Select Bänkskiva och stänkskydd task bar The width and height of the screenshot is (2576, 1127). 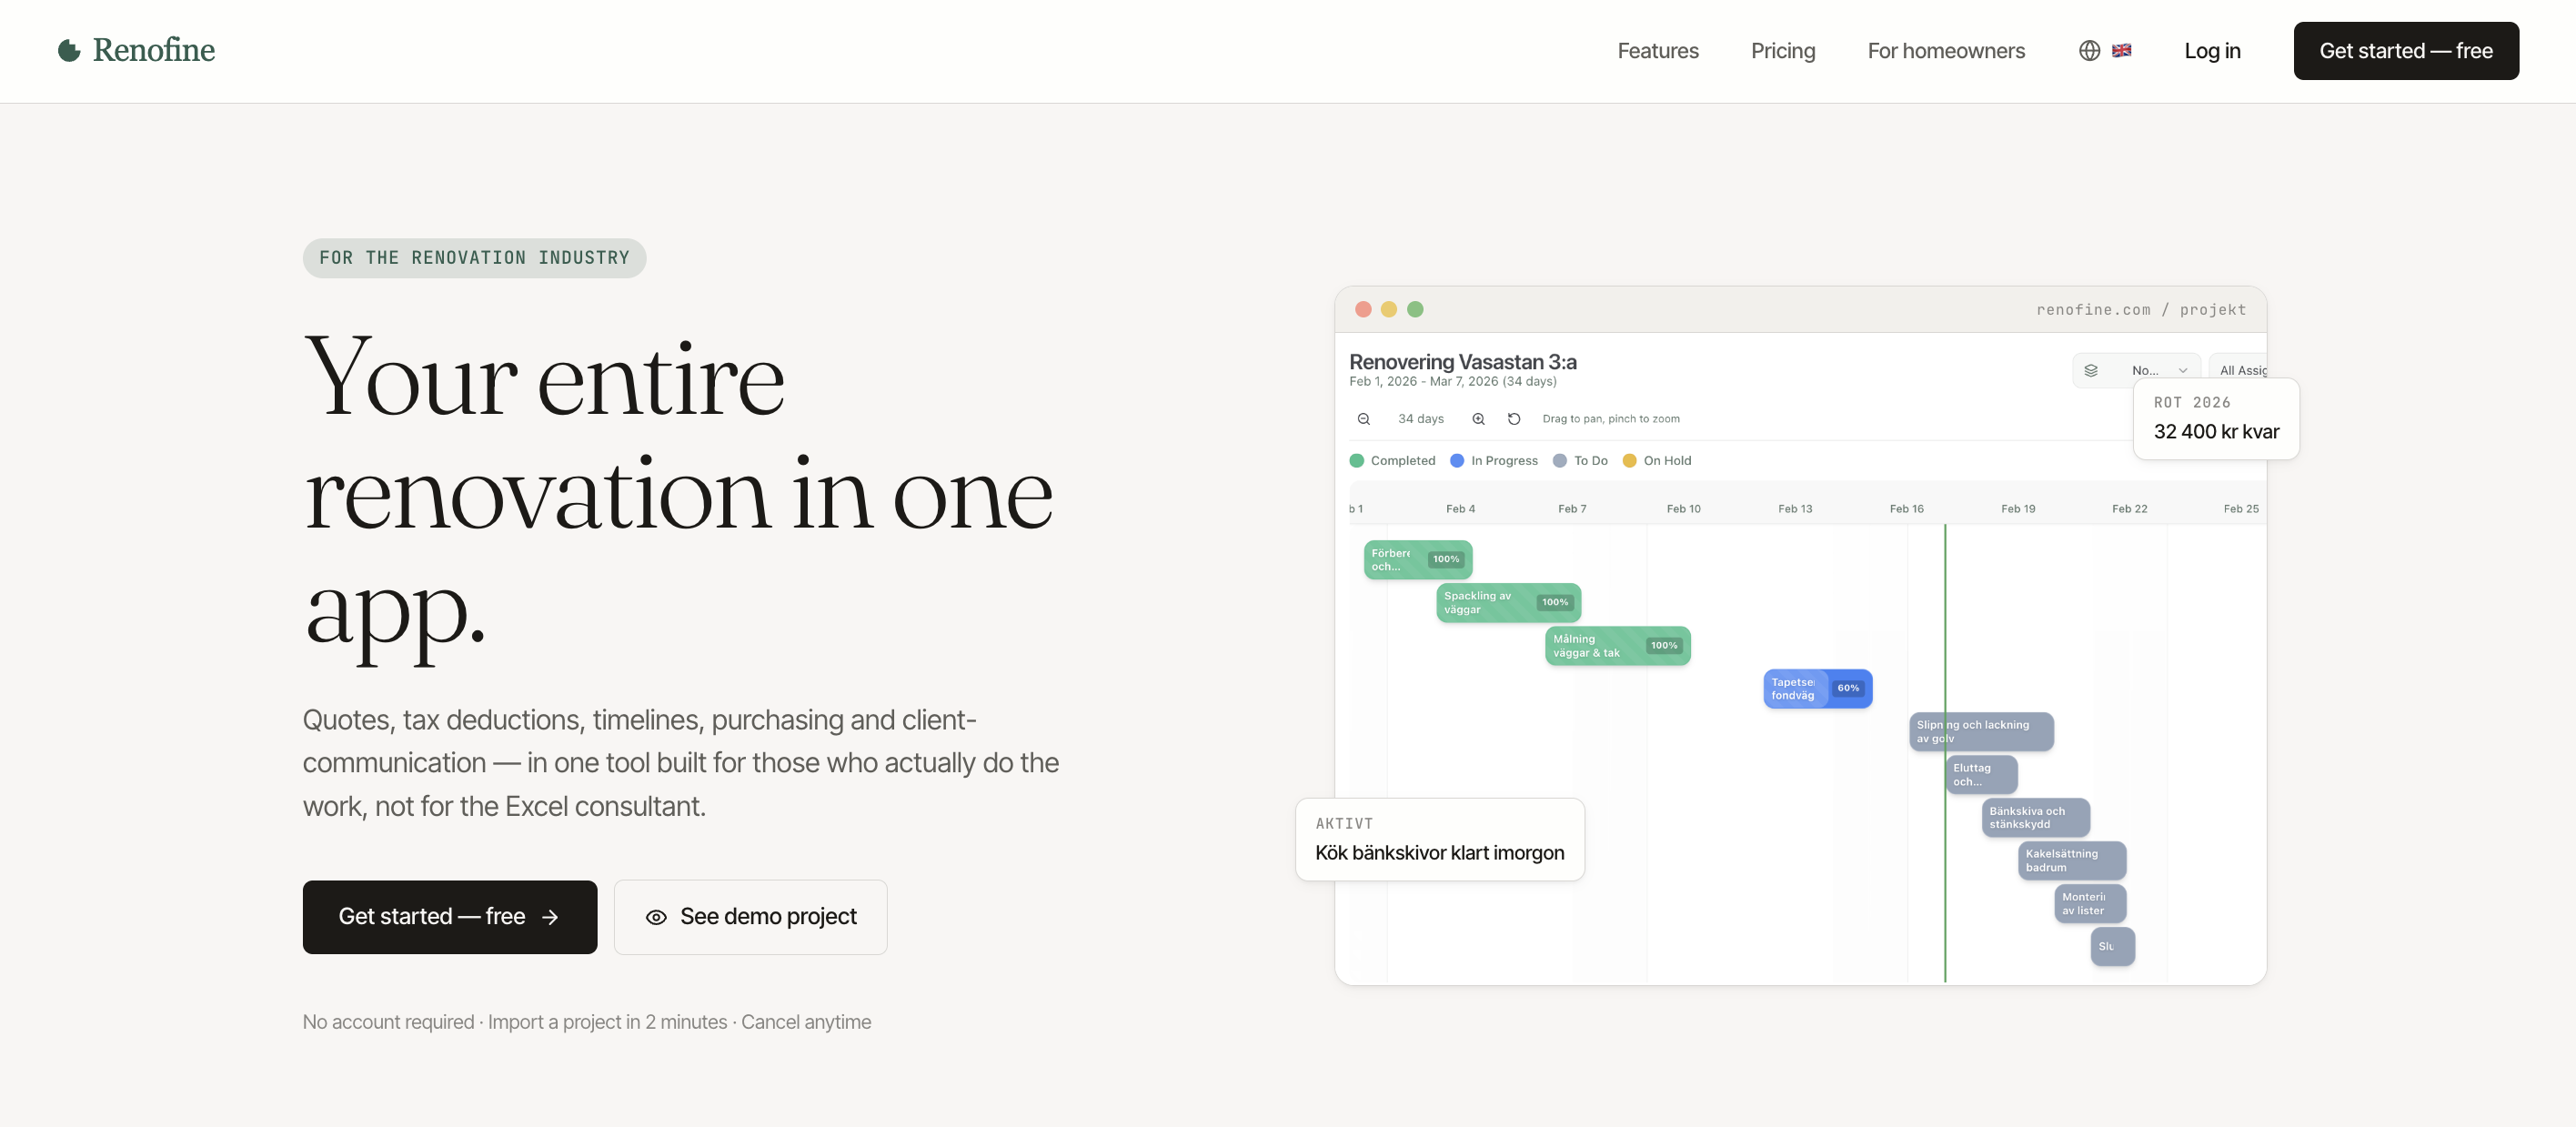2035,818
